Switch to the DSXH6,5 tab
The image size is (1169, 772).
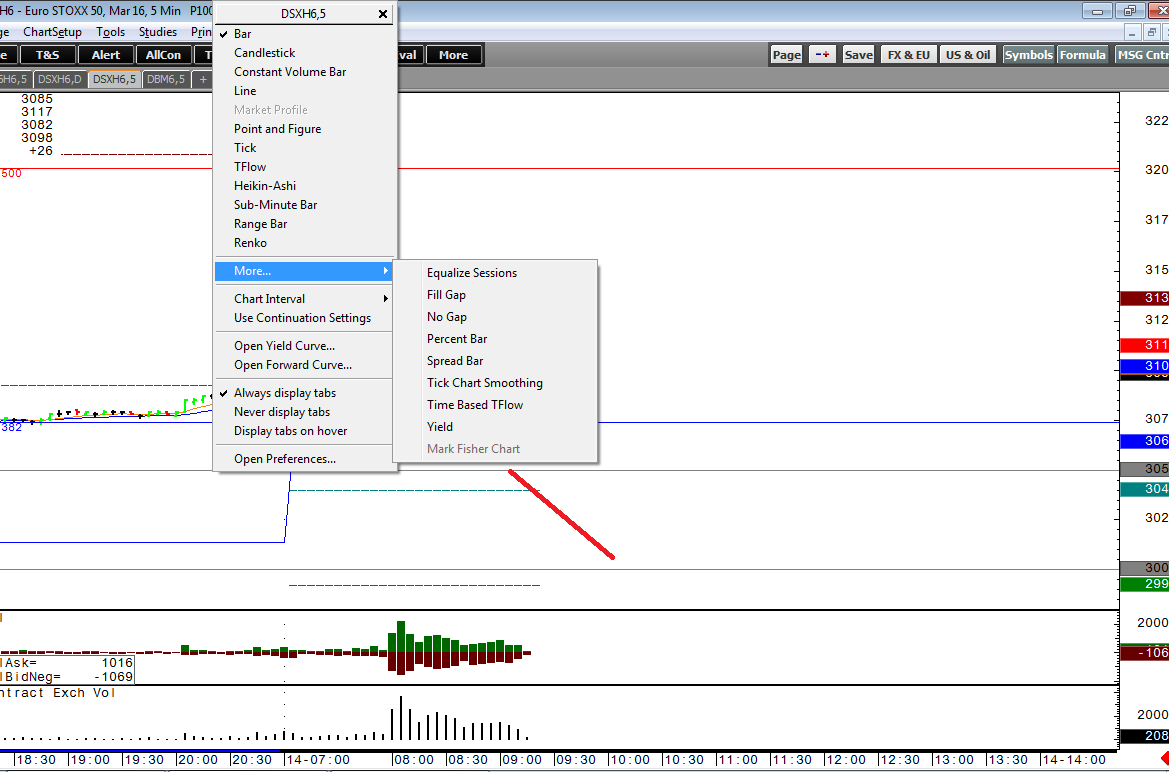pos(114,79)
